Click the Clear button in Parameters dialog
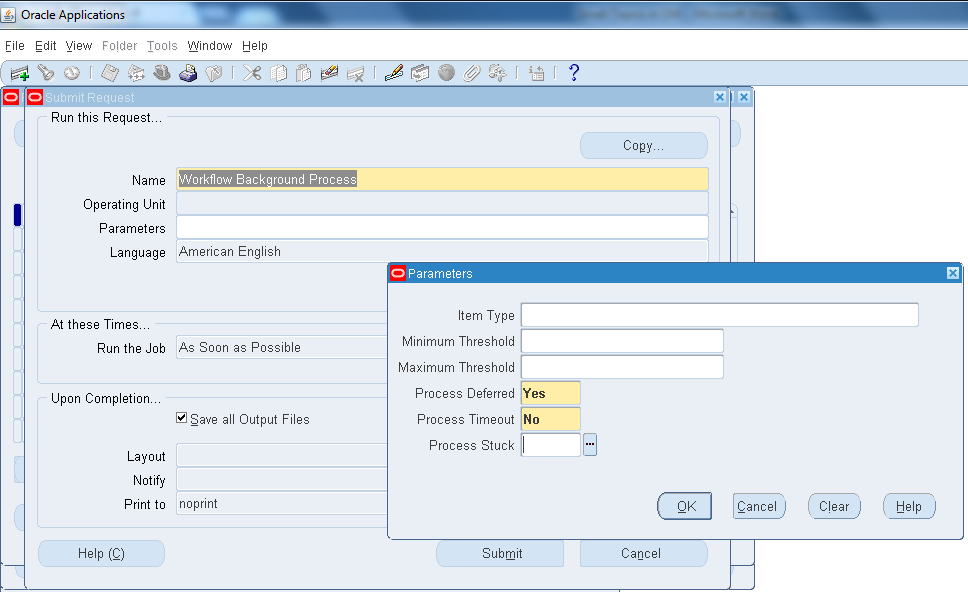 834,506
